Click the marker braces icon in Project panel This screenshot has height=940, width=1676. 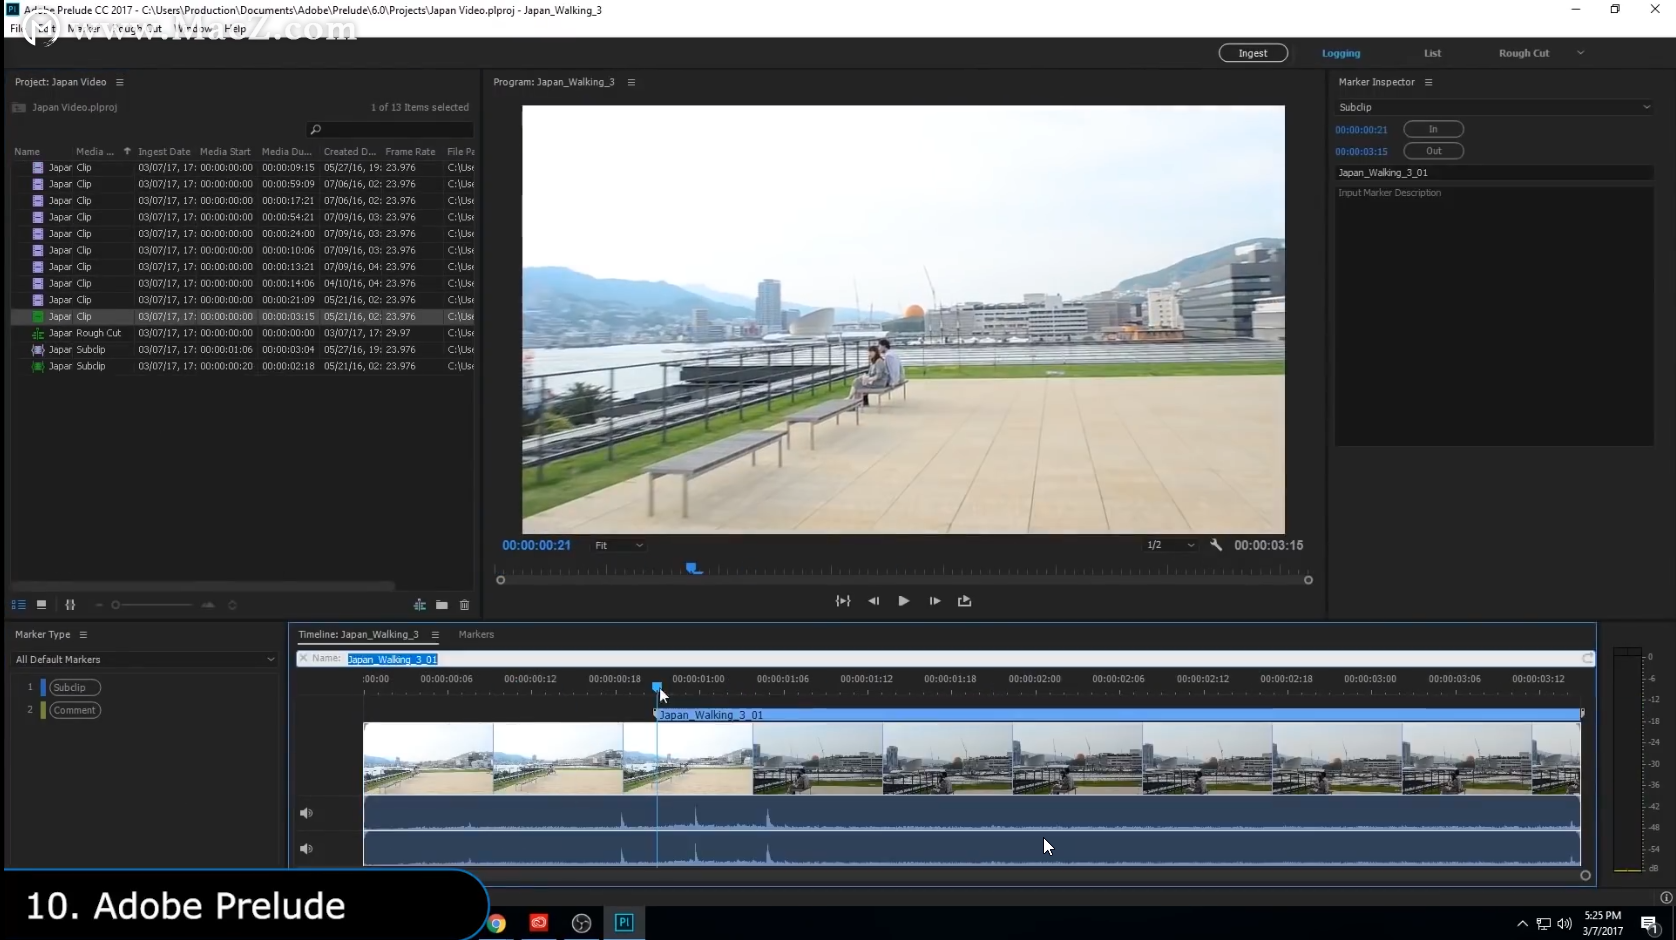[70, 605]
